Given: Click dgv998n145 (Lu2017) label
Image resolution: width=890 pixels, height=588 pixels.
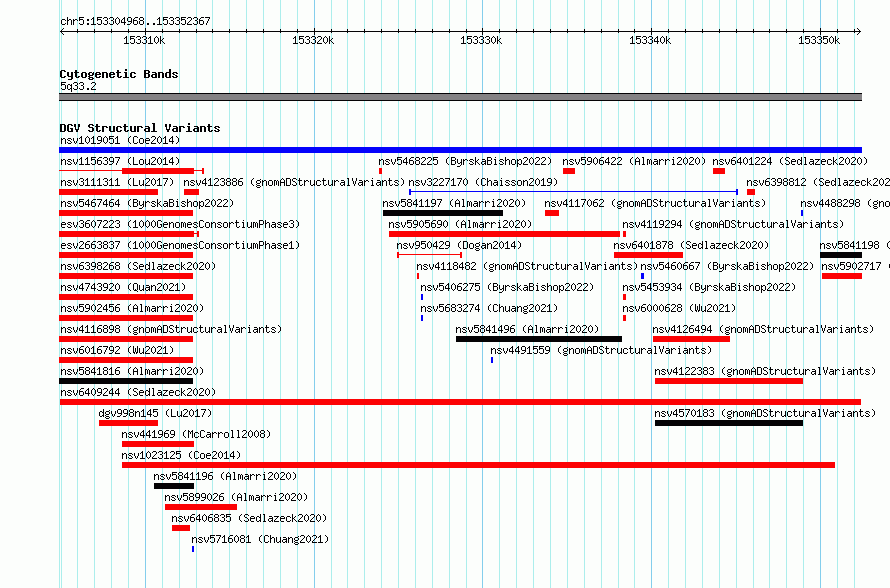Looking at the screenshot, I should (155, 413).
